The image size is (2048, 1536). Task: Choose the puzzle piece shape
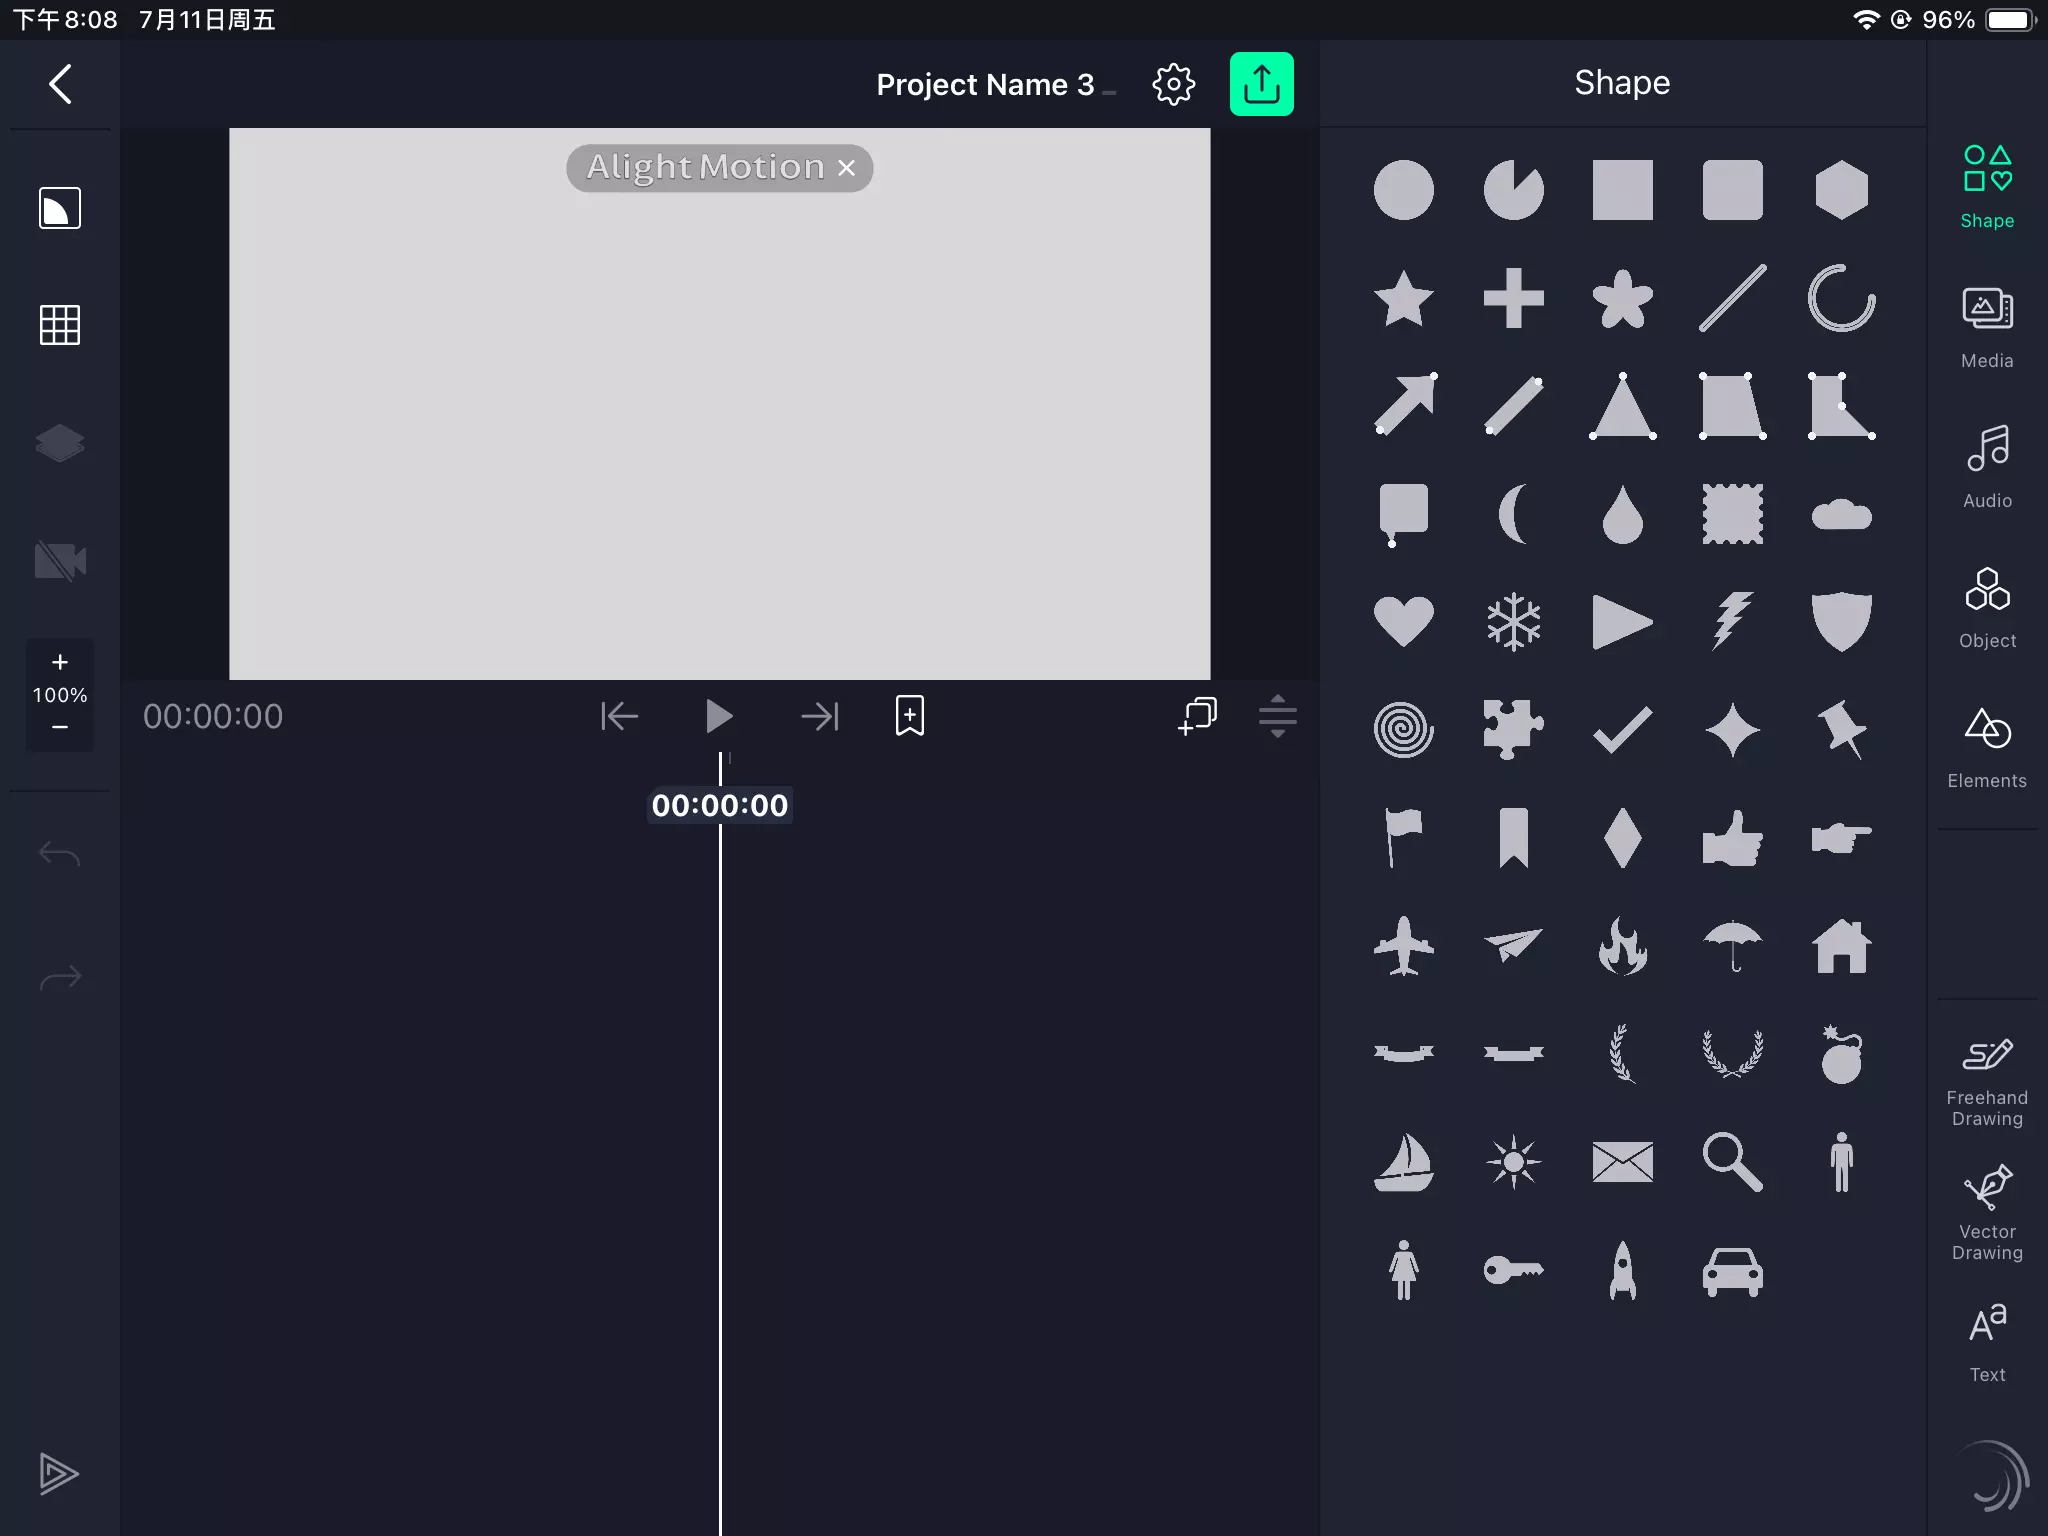1513,729
